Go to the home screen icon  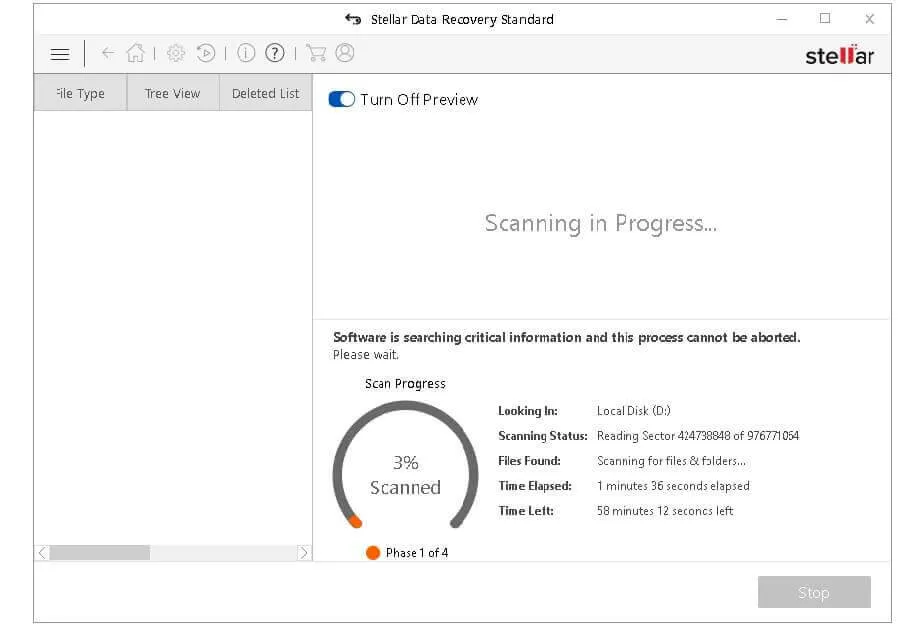tap(136, 54)
